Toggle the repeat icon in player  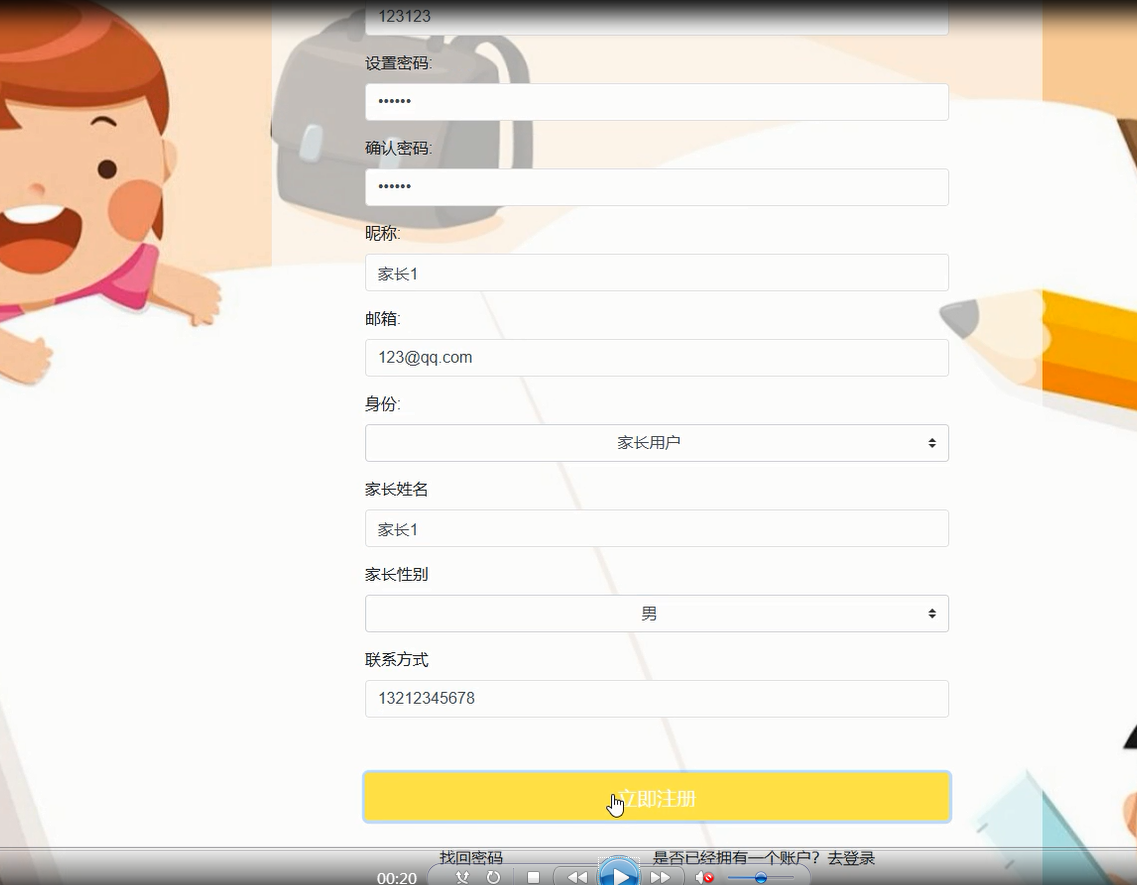pos(493,877)
